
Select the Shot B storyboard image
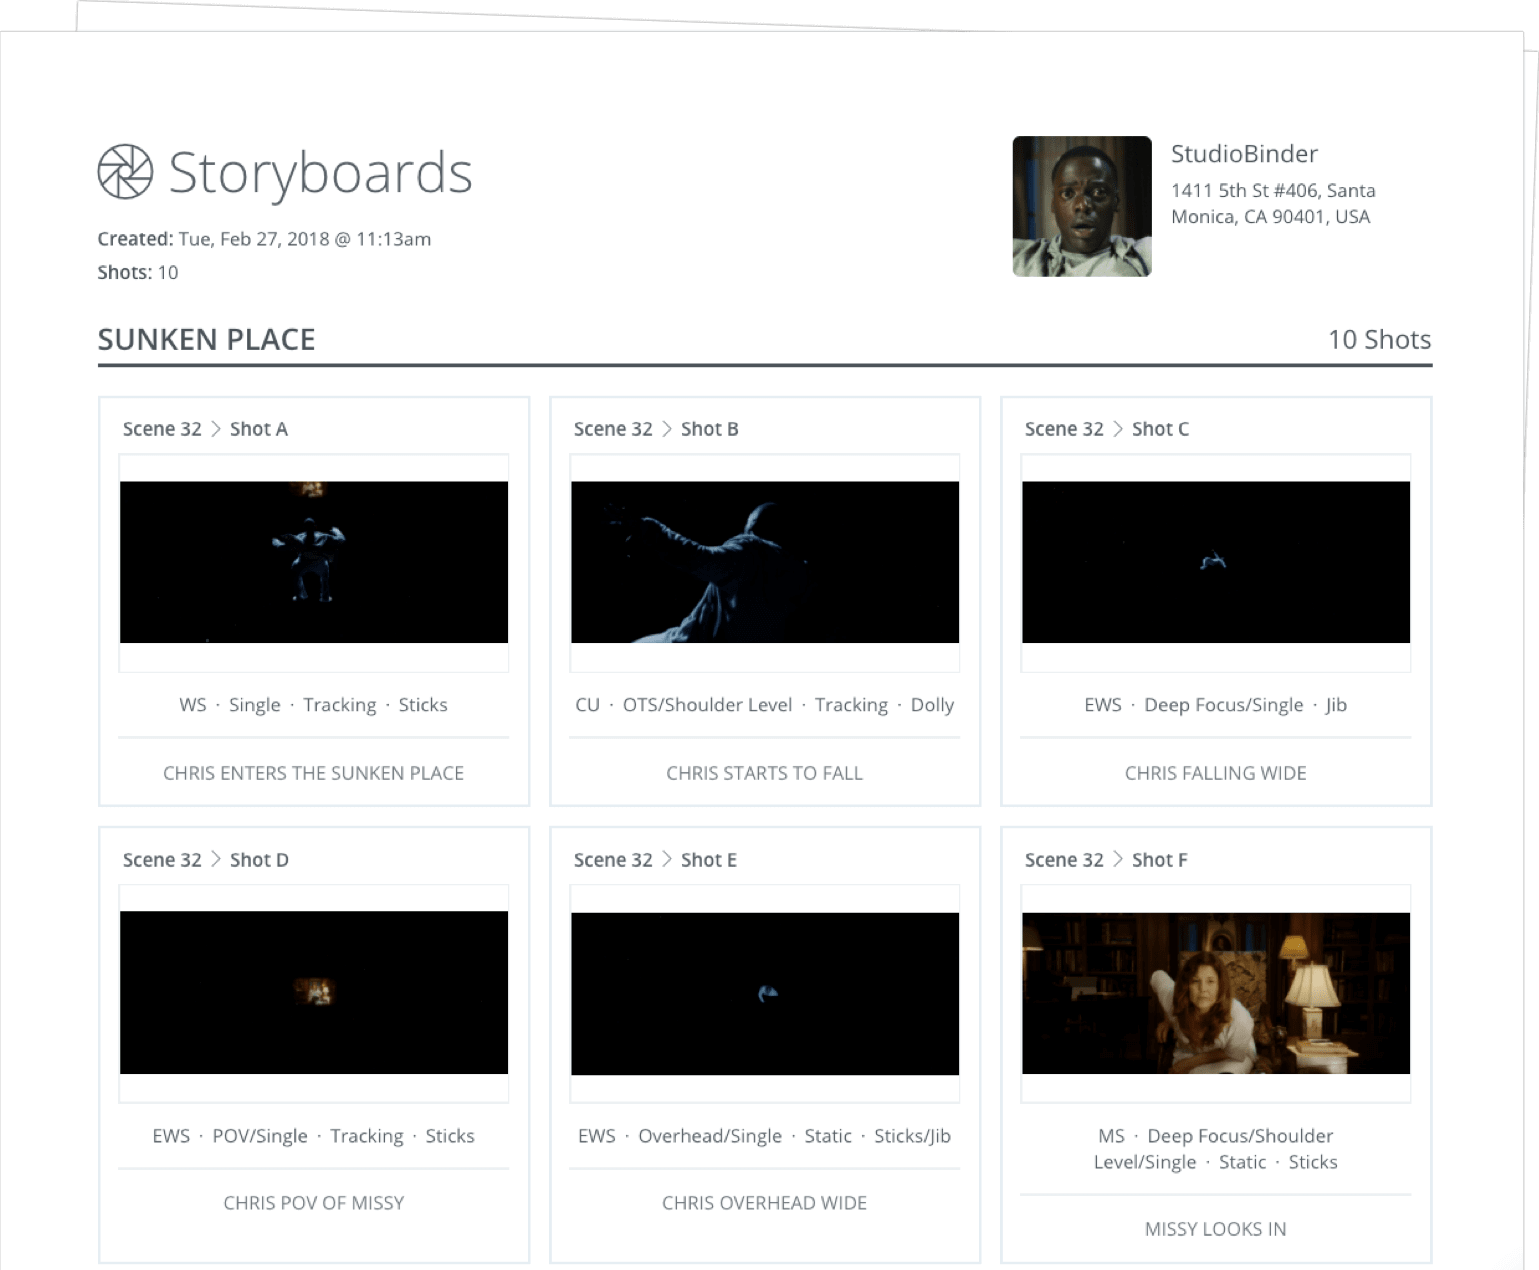pyautogui.click(x=765, y=562)
